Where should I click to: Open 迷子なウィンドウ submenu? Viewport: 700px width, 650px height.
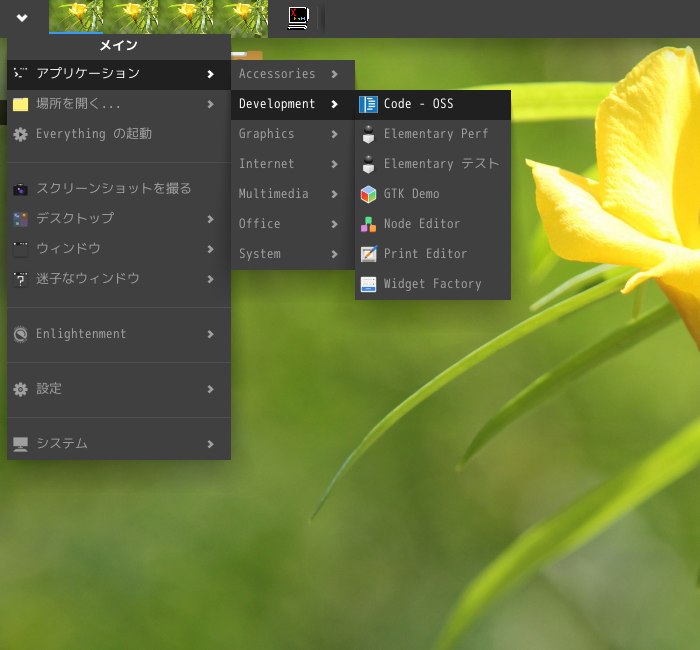click(119, 279)
